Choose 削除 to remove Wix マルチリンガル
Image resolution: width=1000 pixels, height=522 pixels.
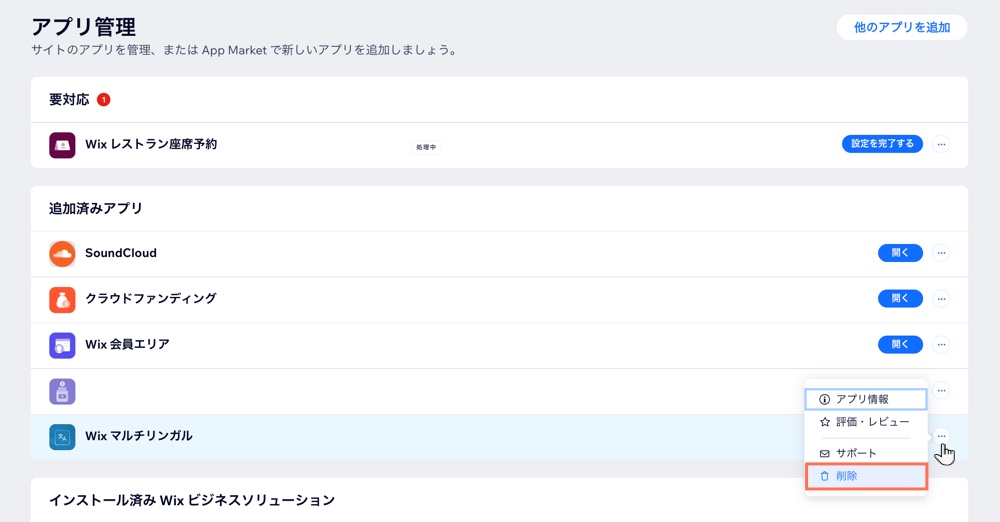865,476
